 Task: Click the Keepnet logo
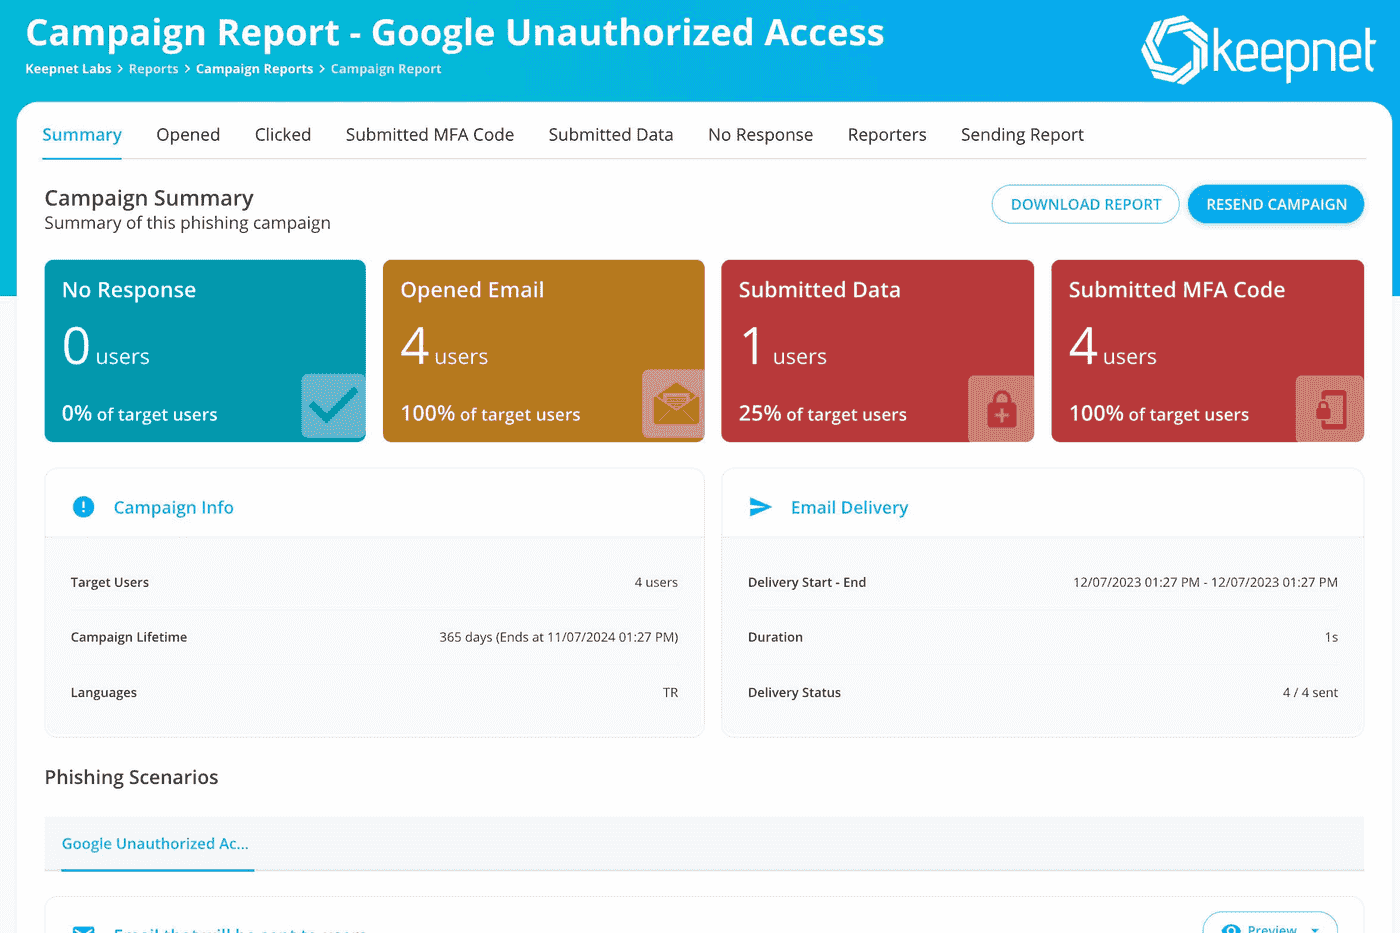[x=1259, y=50]
